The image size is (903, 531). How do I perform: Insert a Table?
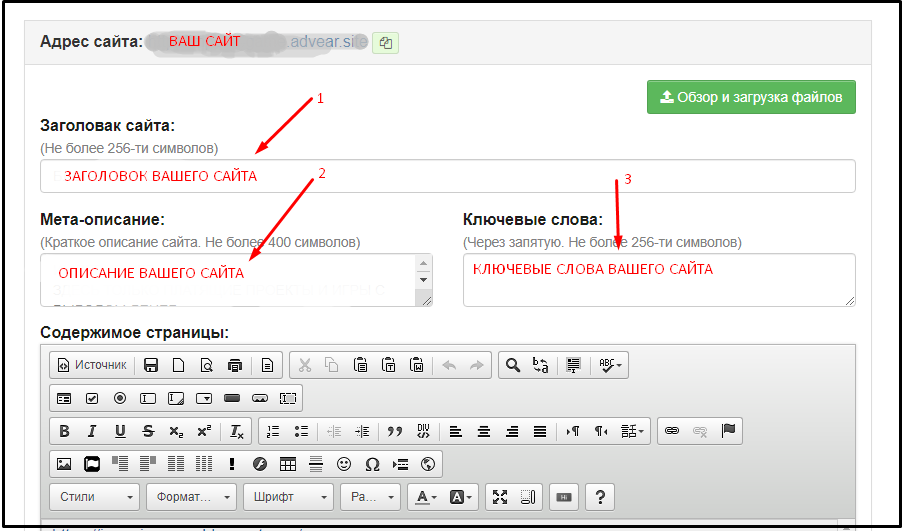288,464
